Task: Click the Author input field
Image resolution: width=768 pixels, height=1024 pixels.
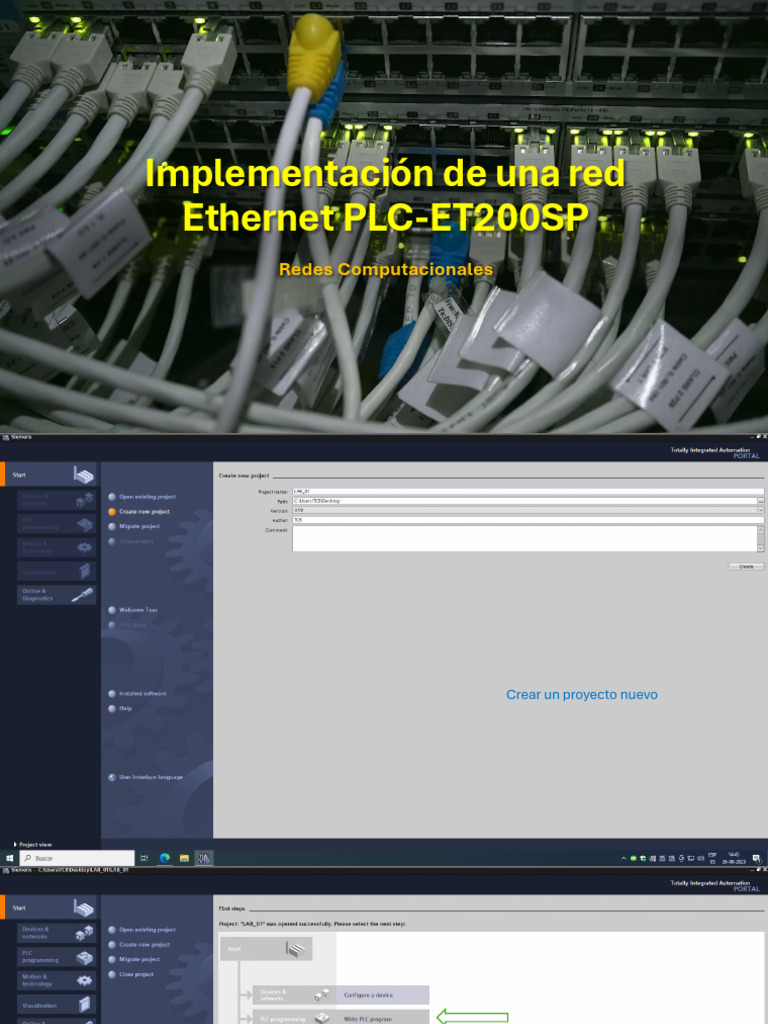Action: coord(528,520)
